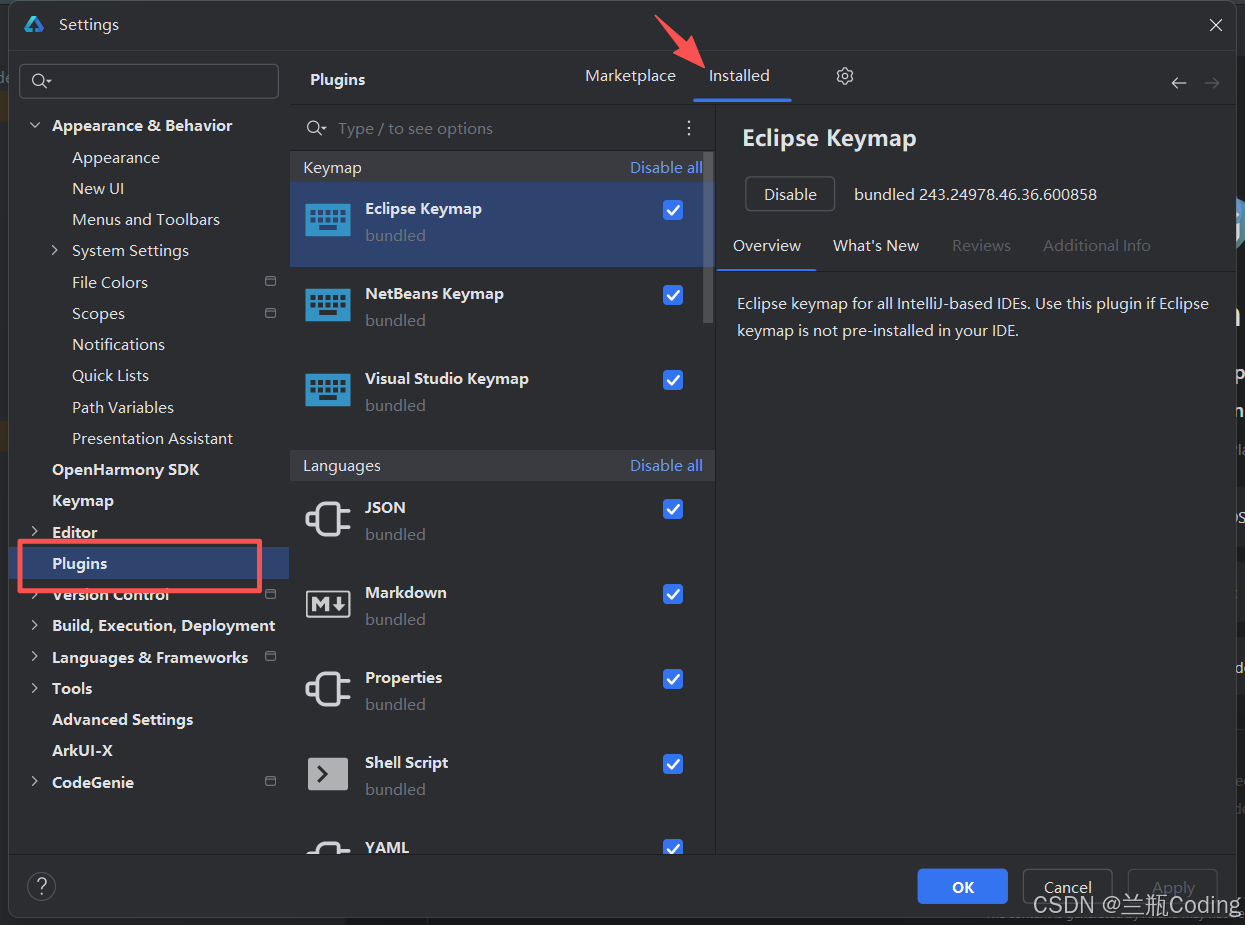Click the File Colors project-level marker icon

[270, 282]
